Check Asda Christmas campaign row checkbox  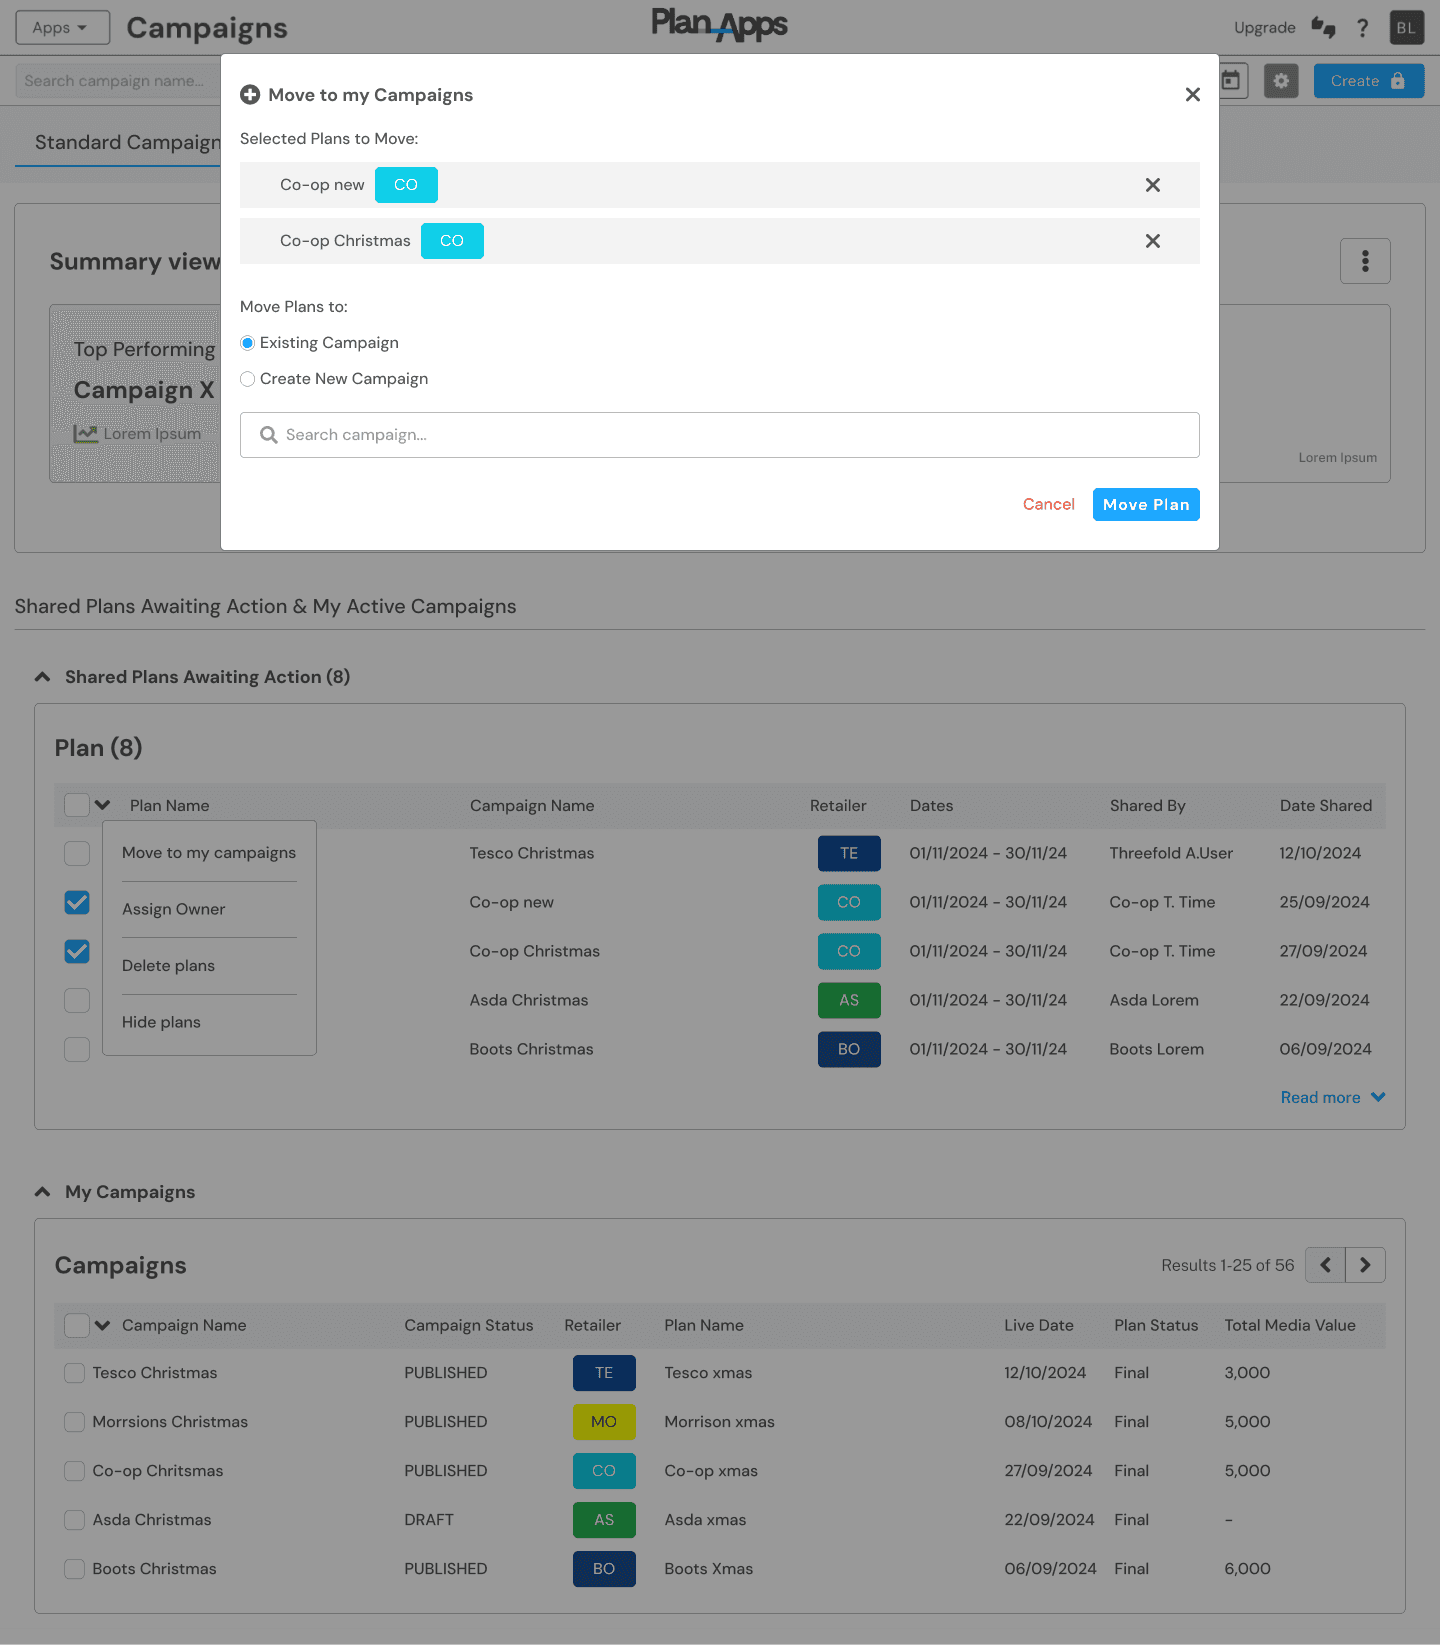click(x=74, y=1520)
